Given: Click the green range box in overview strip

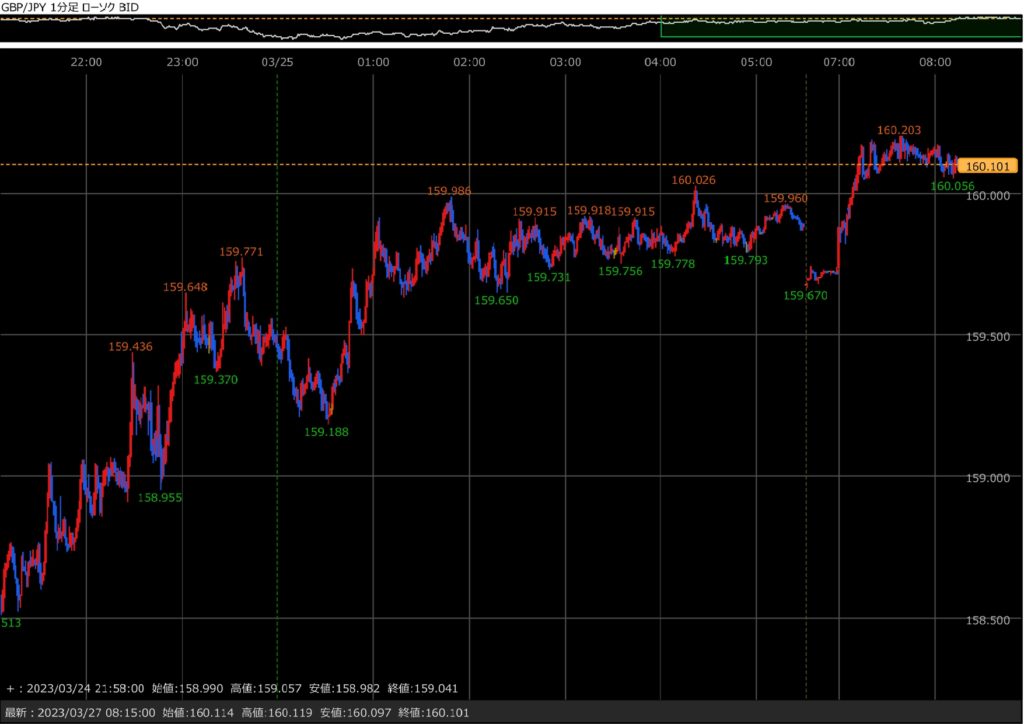Looking at the screenshot, I should [x=840, y=27].
